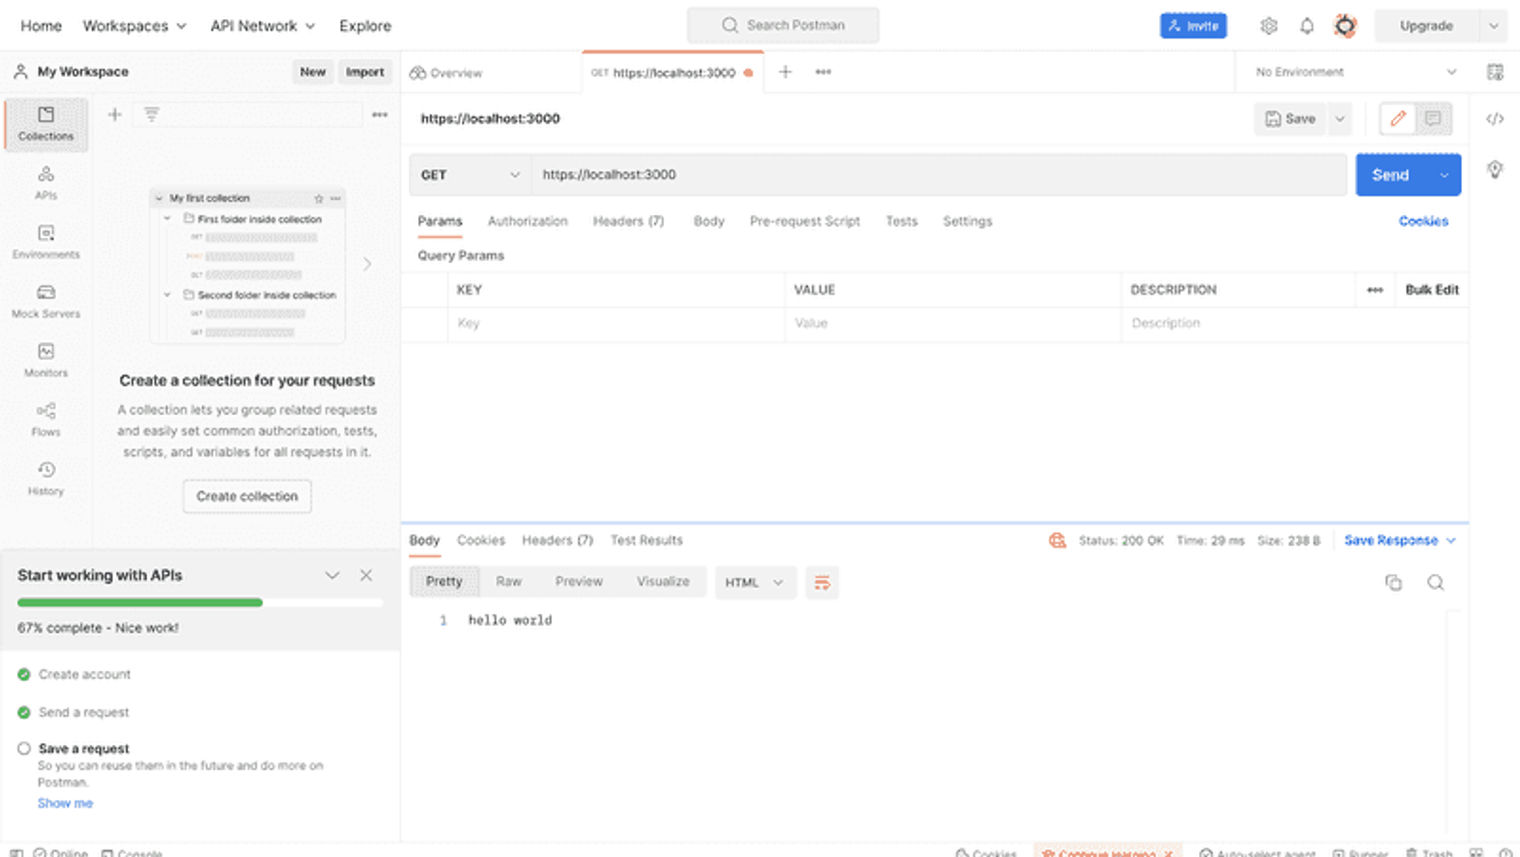Click the Show me link
1520x857 pixels.
[x=65, y=803]
